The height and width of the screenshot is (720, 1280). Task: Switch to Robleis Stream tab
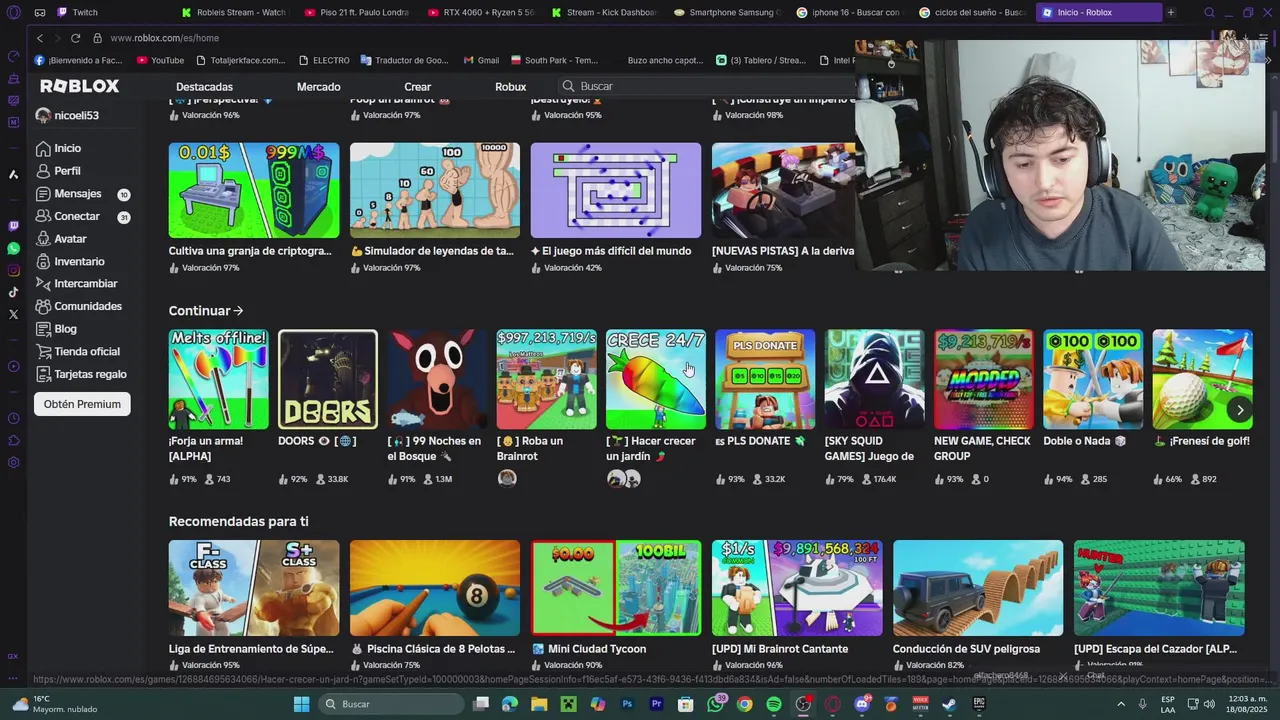(236, 12)
